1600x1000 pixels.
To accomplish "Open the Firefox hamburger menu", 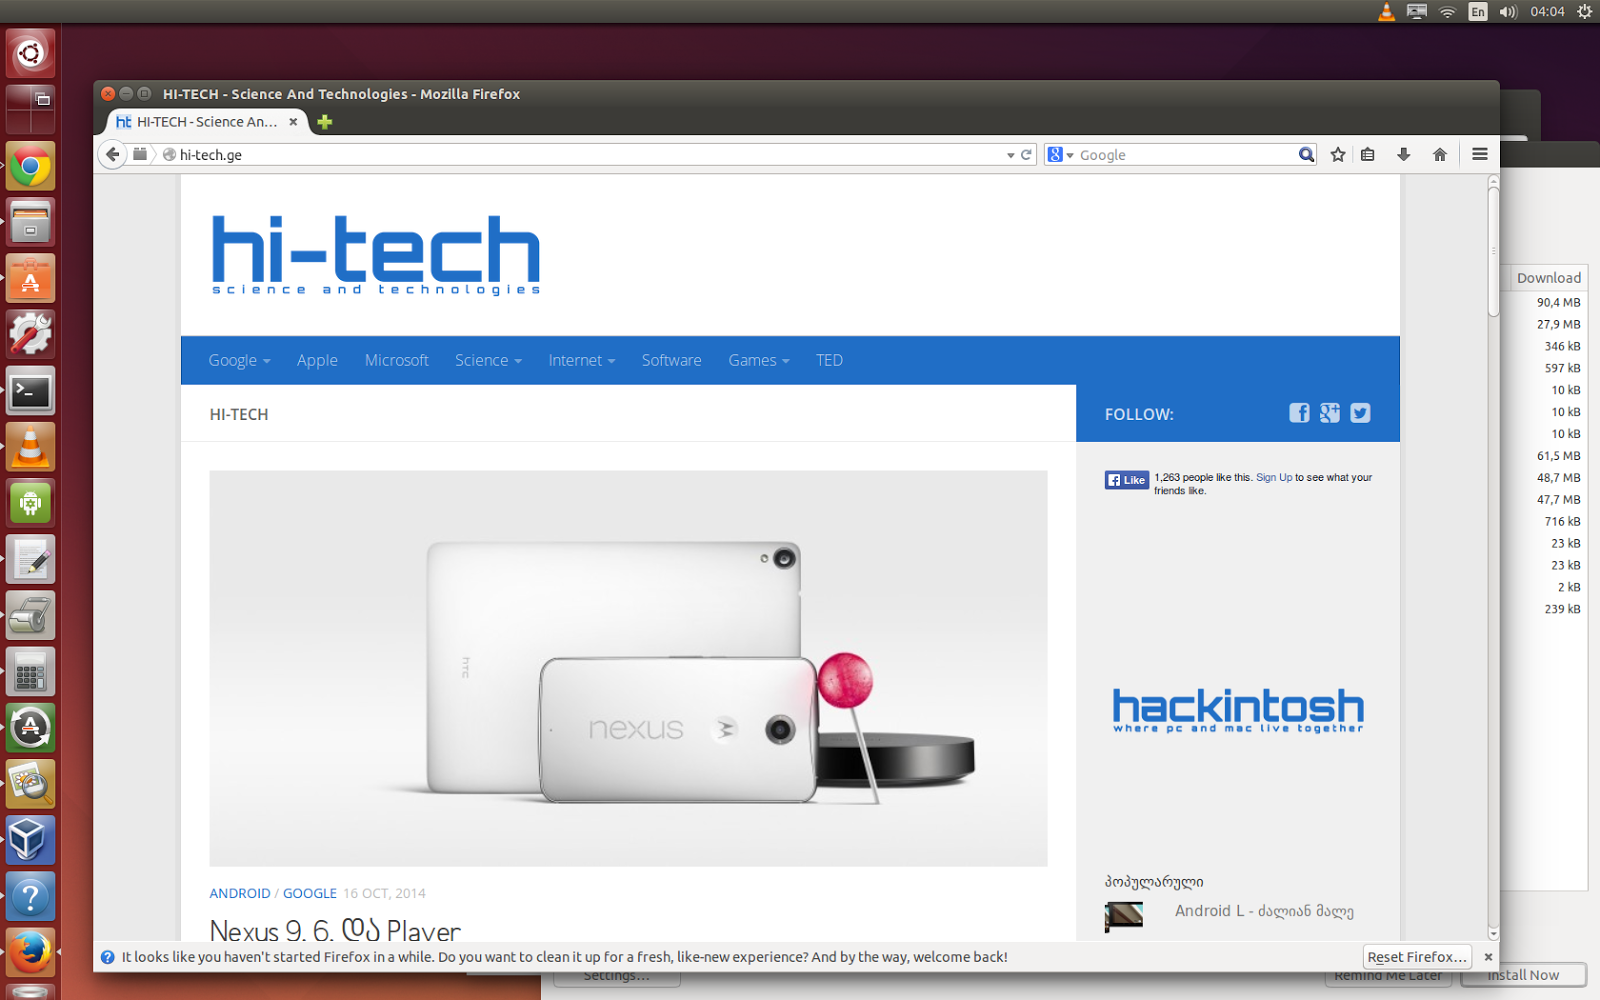I will click(x=1480, y=155).
